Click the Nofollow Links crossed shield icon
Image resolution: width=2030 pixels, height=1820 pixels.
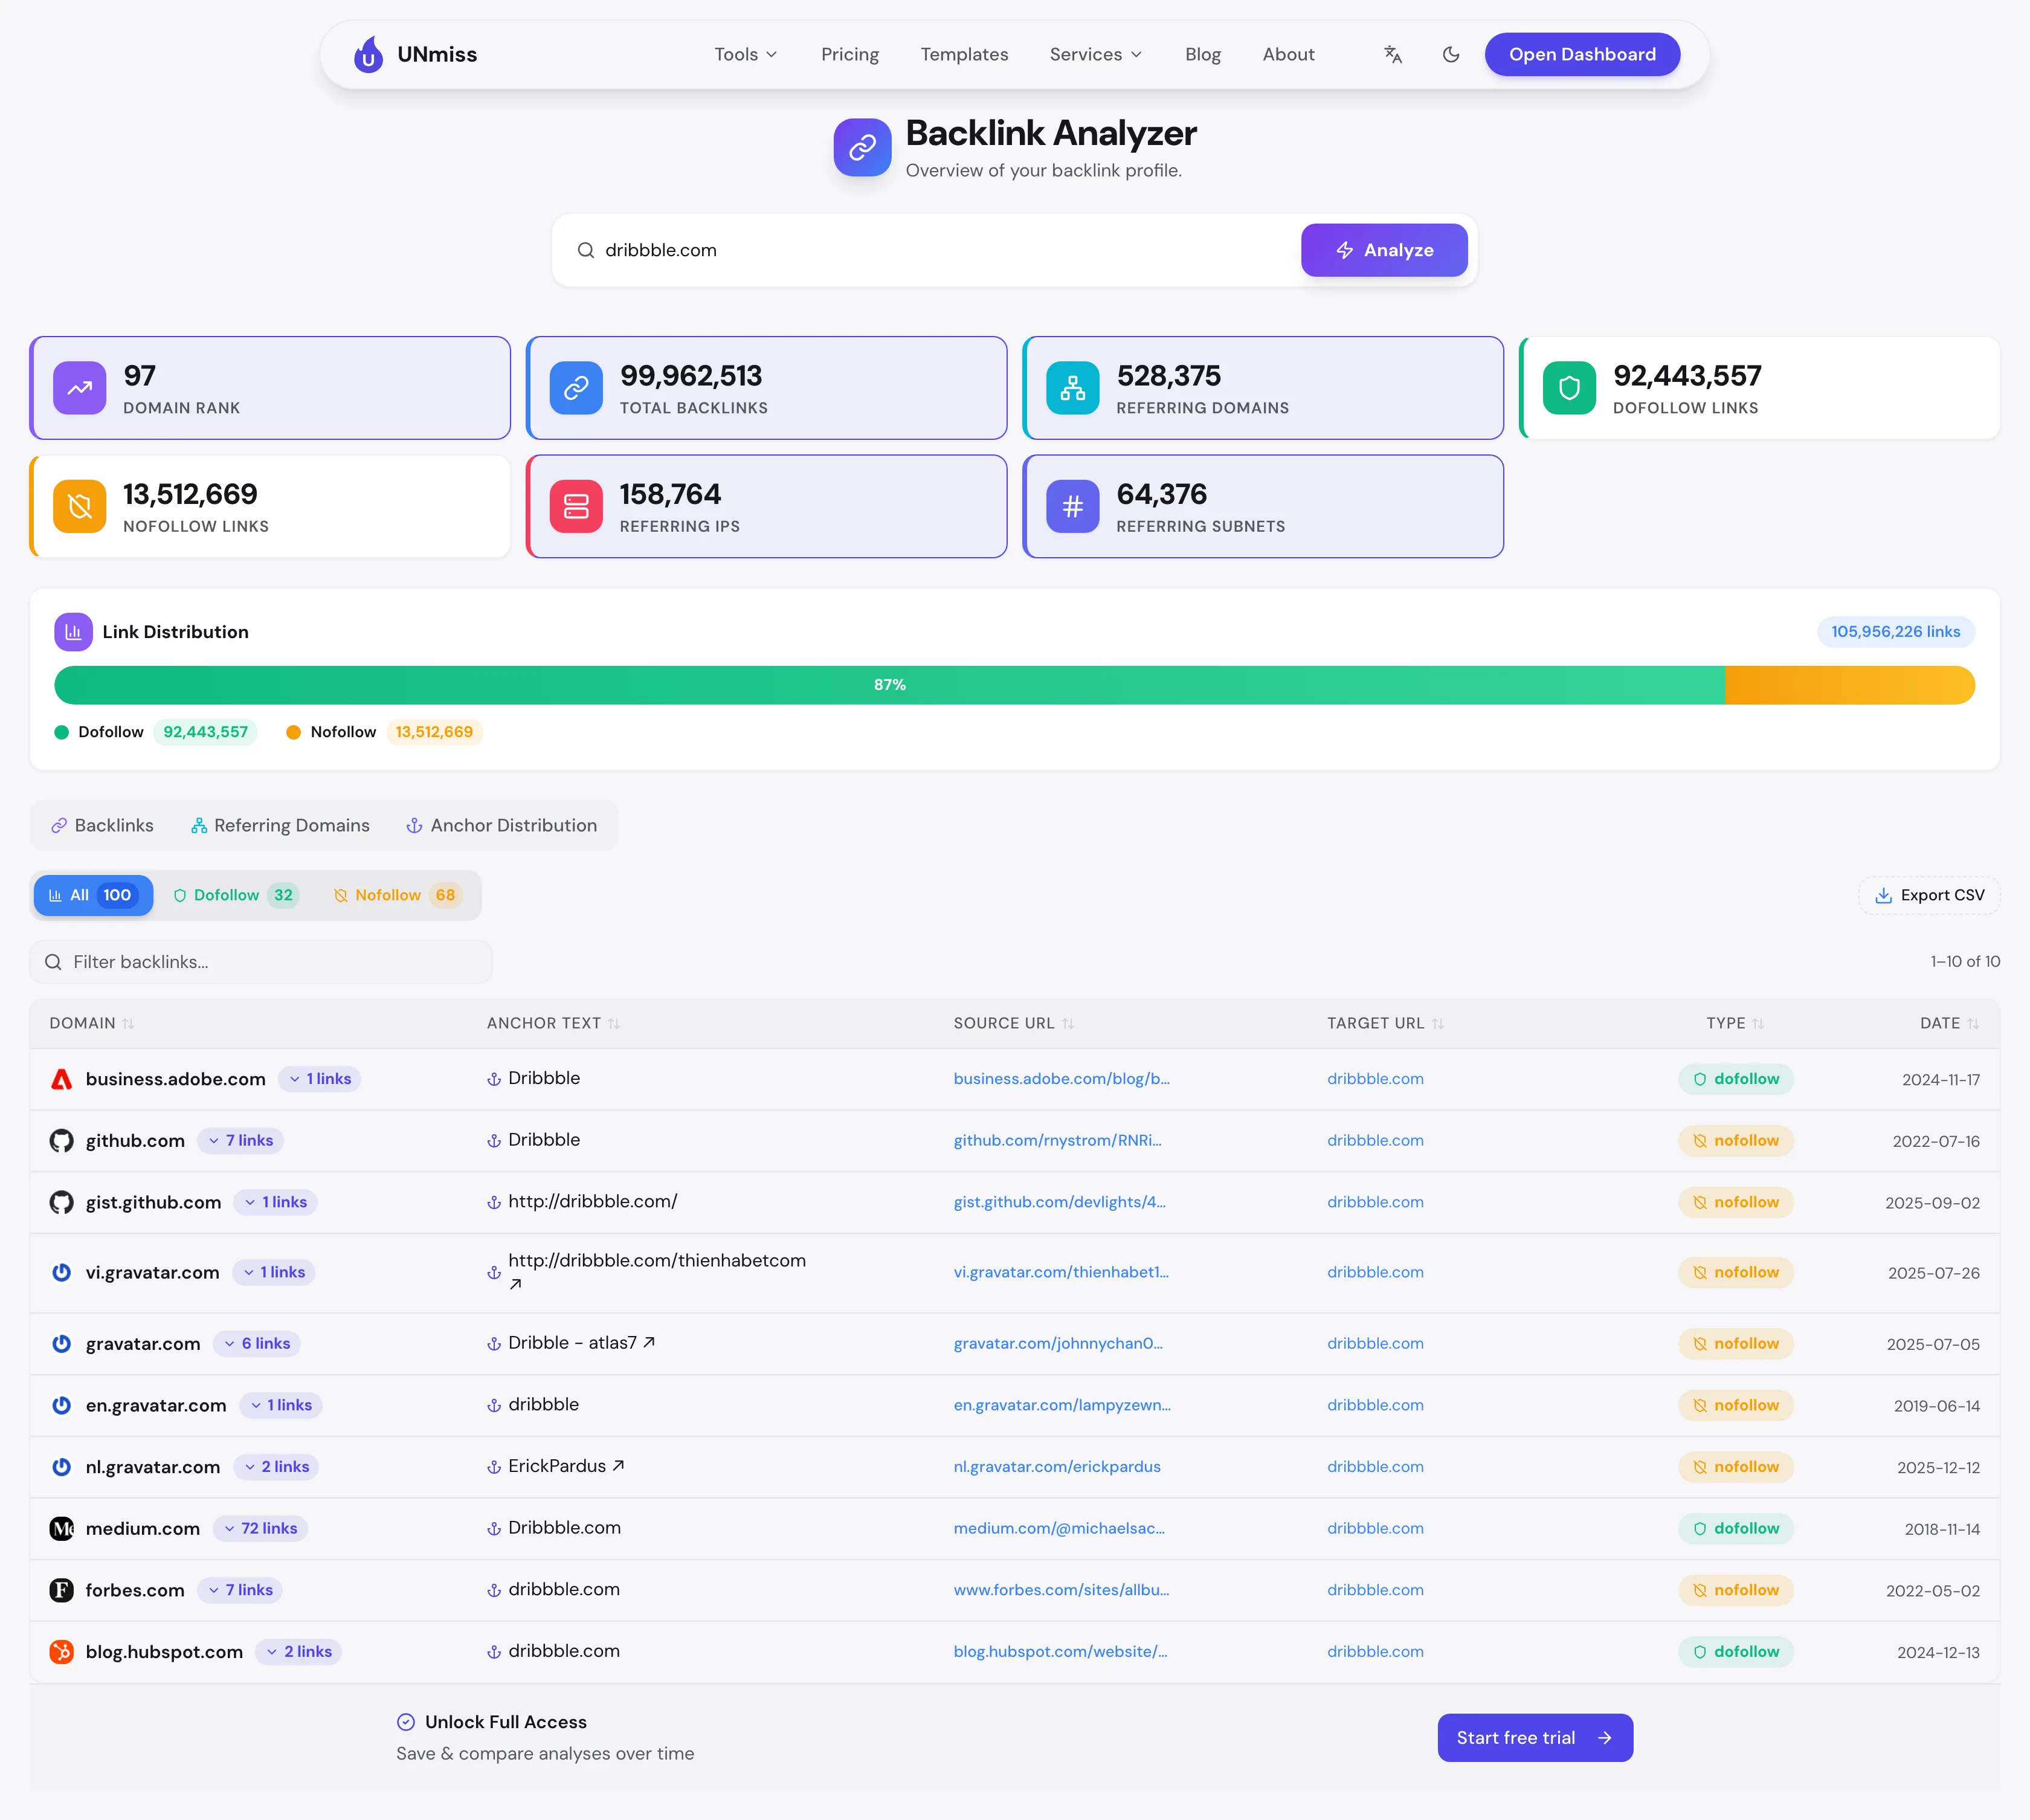tap(80, 506)
